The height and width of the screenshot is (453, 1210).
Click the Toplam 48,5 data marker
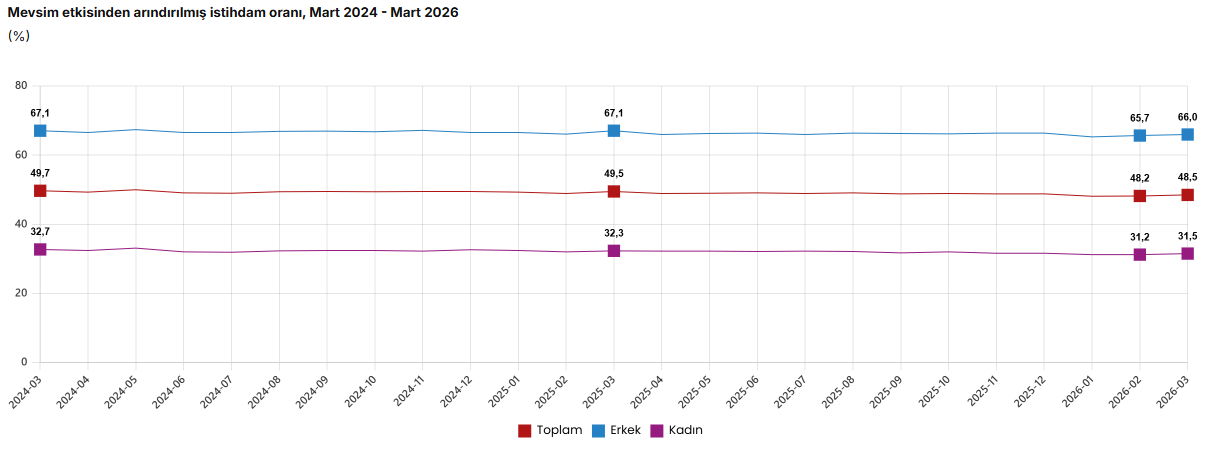click(1187, 195)
